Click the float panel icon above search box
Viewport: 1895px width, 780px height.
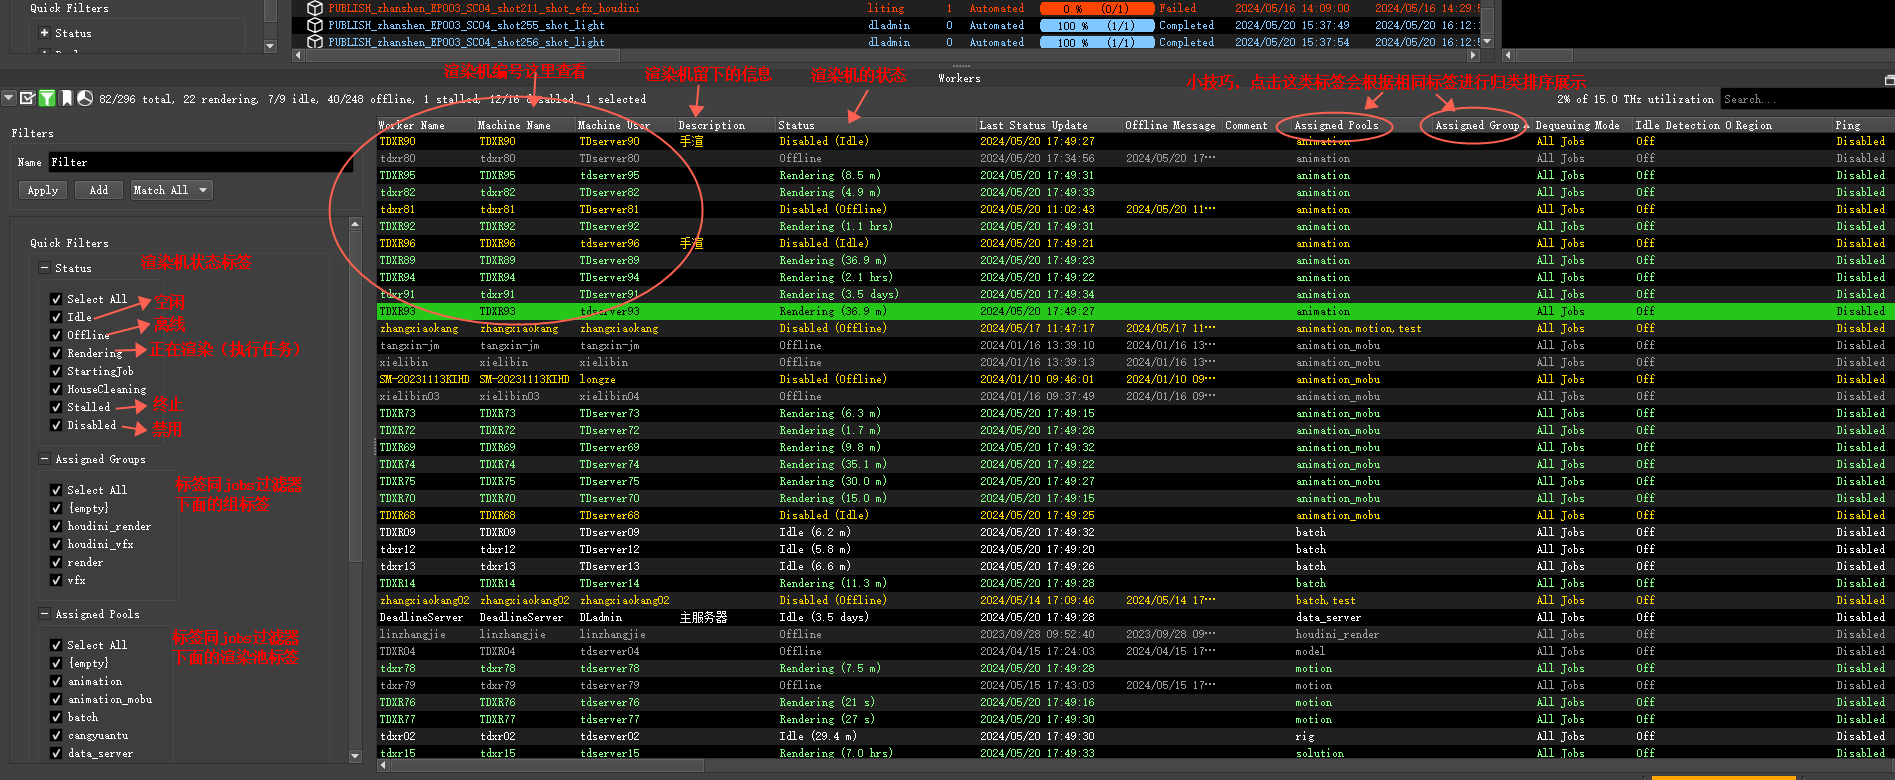pyautogui.click(x=1888, y=79)
